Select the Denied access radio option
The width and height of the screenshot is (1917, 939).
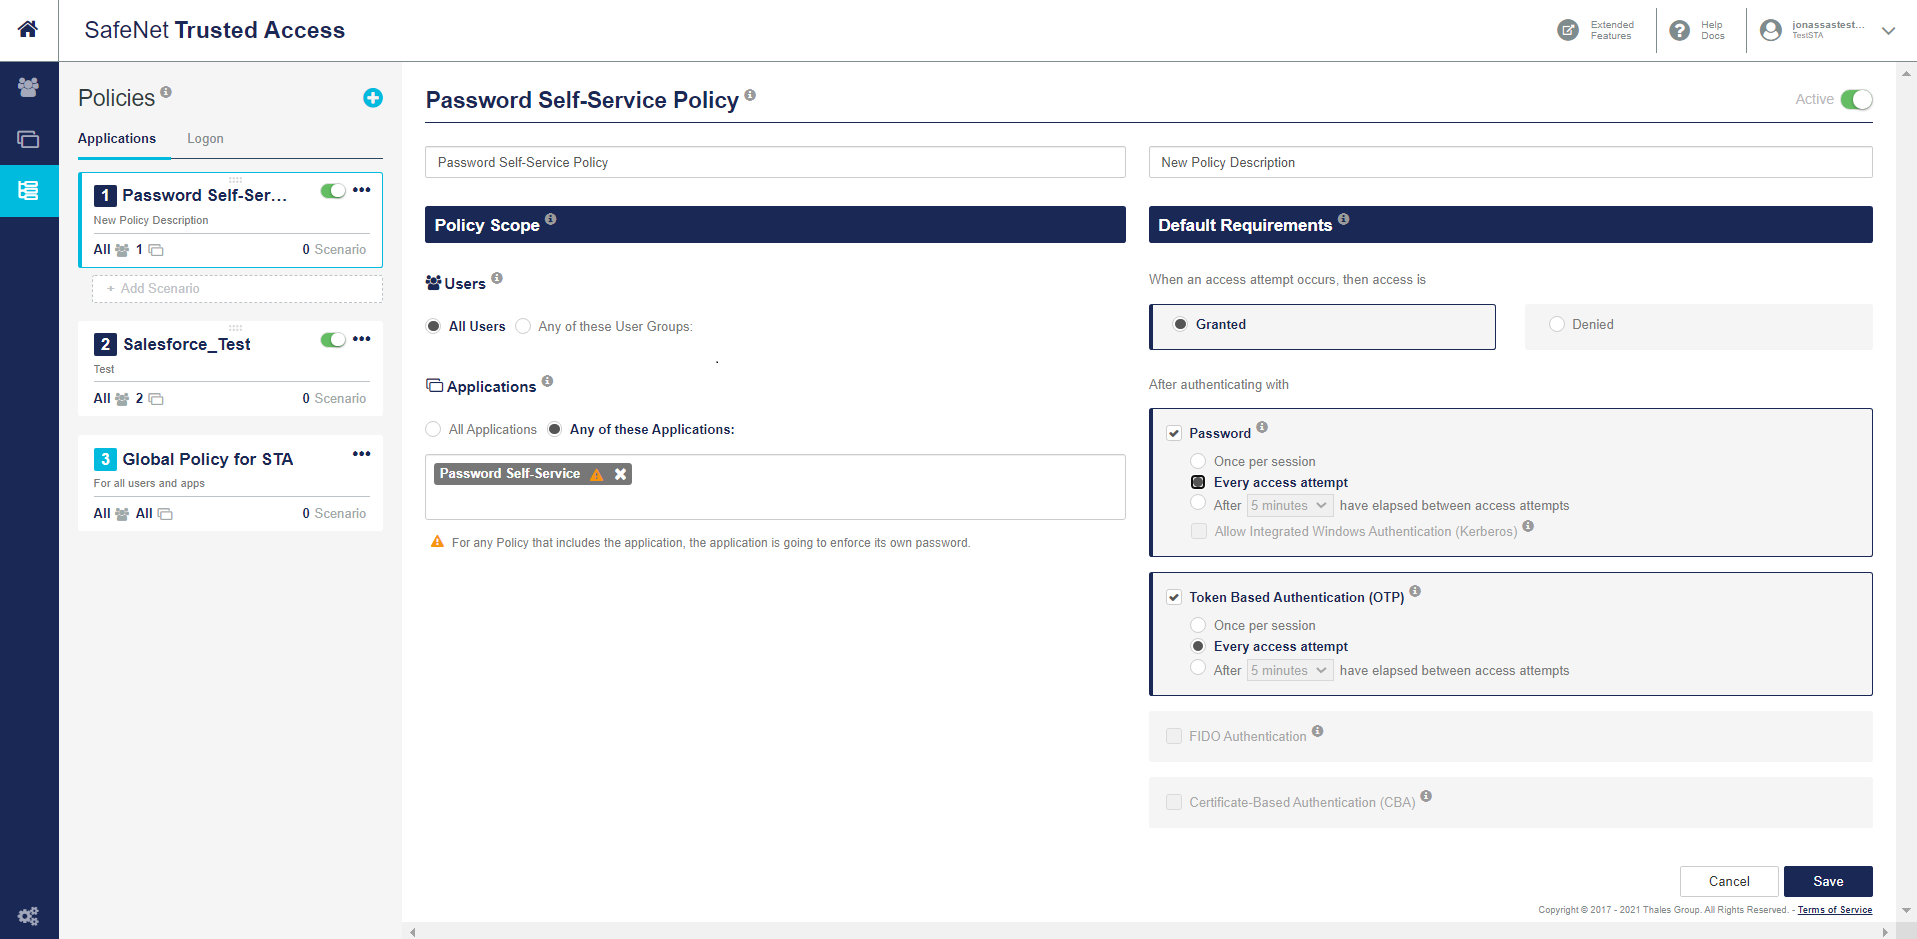pyautogui.click(x=1557, y=324)
